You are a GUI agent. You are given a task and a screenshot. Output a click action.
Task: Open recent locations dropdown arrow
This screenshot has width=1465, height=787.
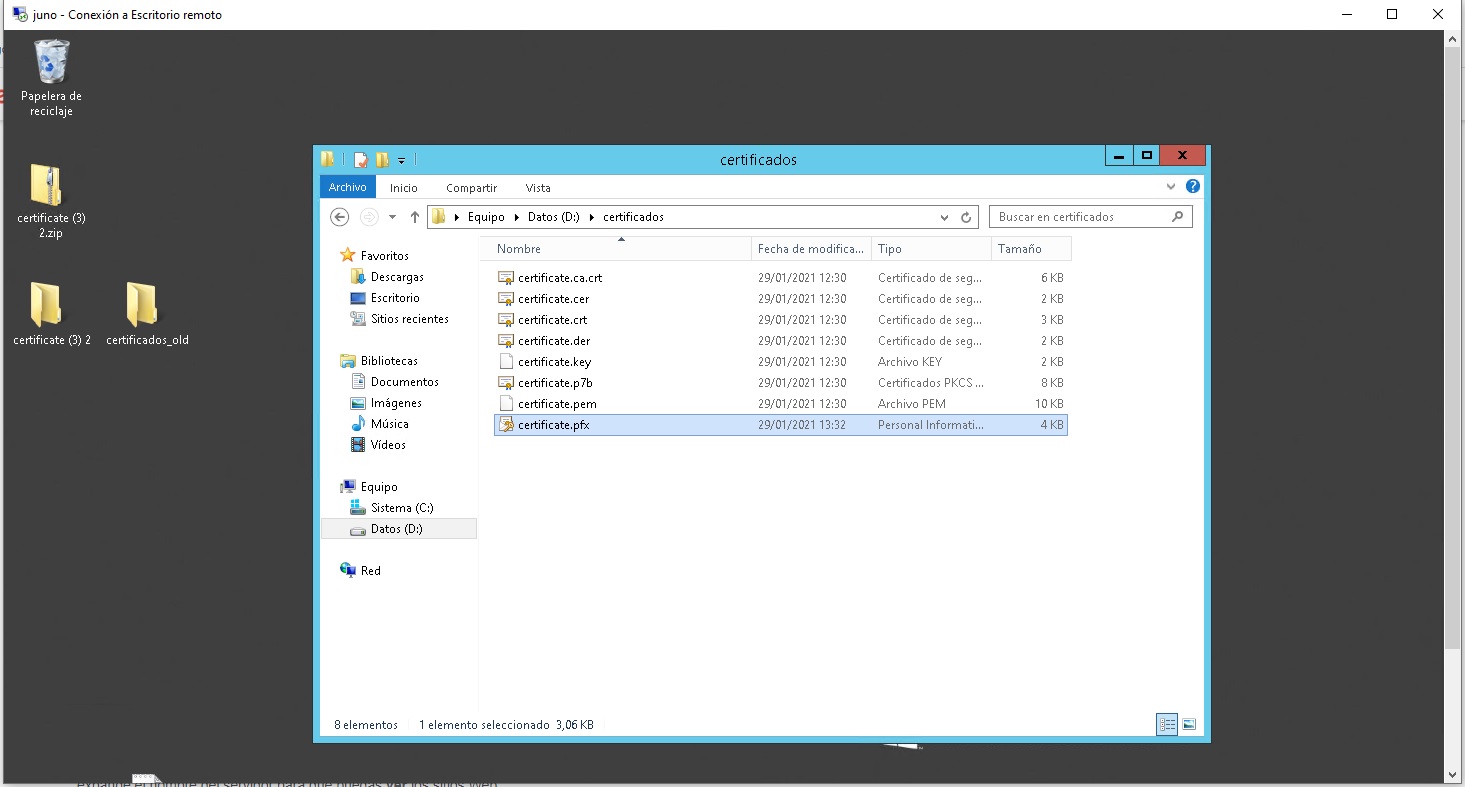coord(392,217)
